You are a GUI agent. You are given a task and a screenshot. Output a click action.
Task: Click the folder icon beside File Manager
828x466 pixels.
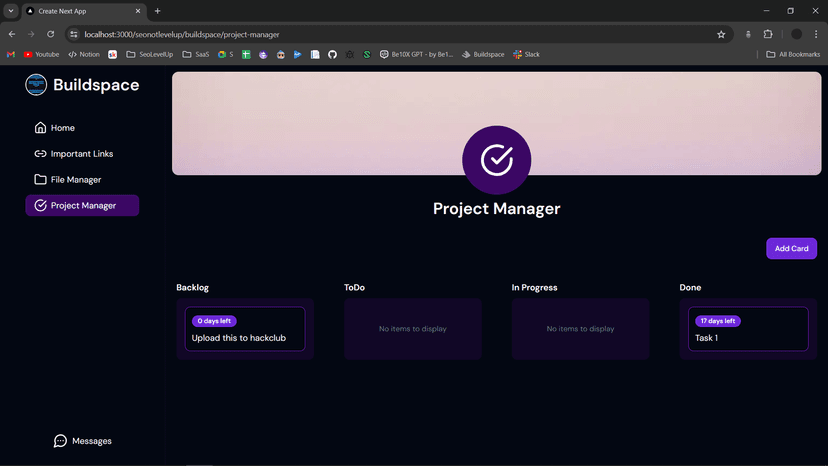(40, 180)
